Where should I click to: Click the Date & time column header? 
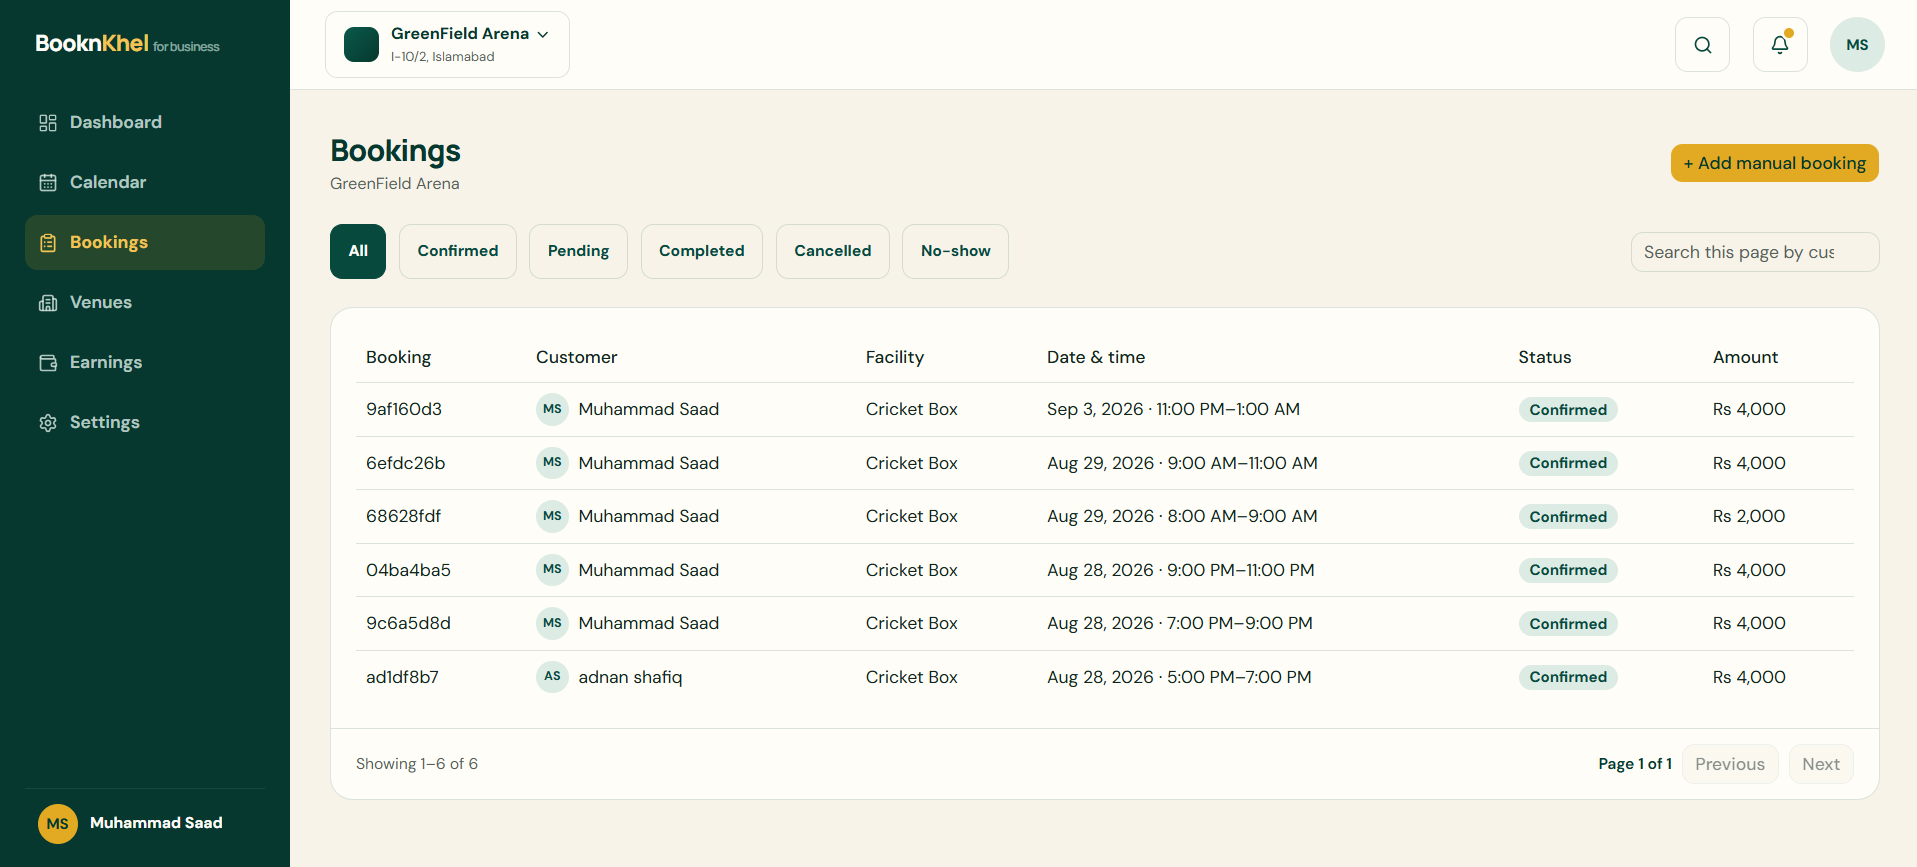1096,357
